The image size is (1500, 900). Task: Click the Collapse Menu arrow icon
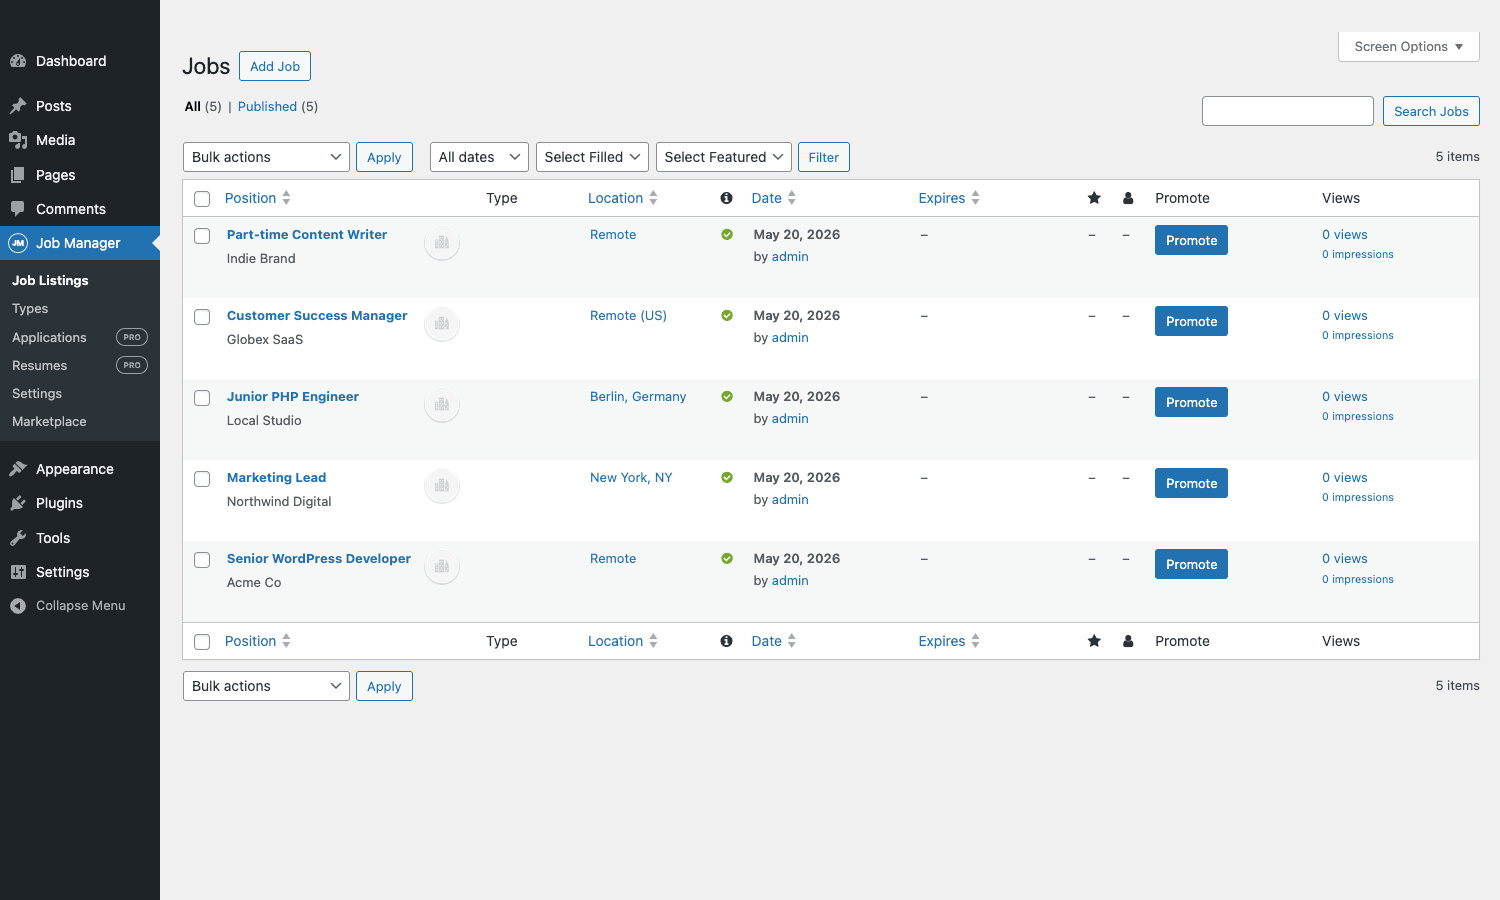(x=18, y=606)
